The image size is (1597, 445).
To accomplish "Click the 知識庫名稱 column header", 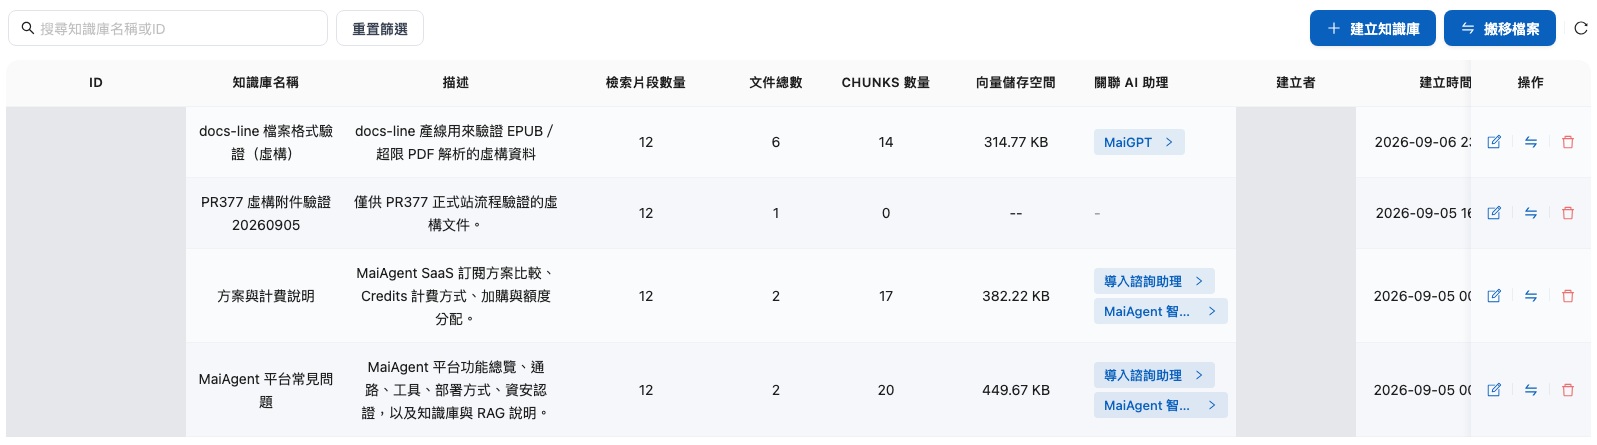I will (266, 83).
